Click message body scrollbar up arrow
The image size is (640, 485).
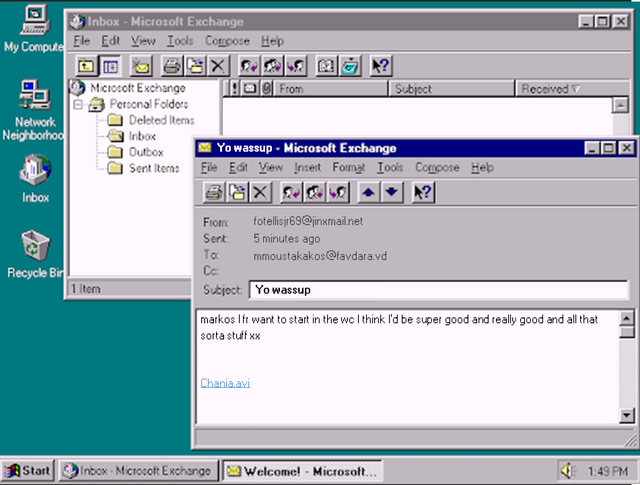coord(627,318)
